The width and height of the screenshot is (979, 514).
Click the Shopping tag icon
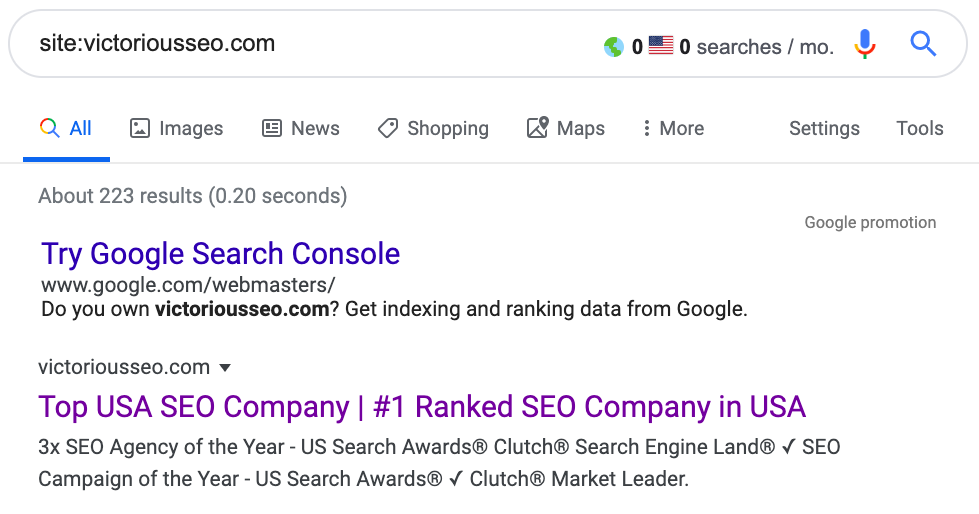click(388, 128)
